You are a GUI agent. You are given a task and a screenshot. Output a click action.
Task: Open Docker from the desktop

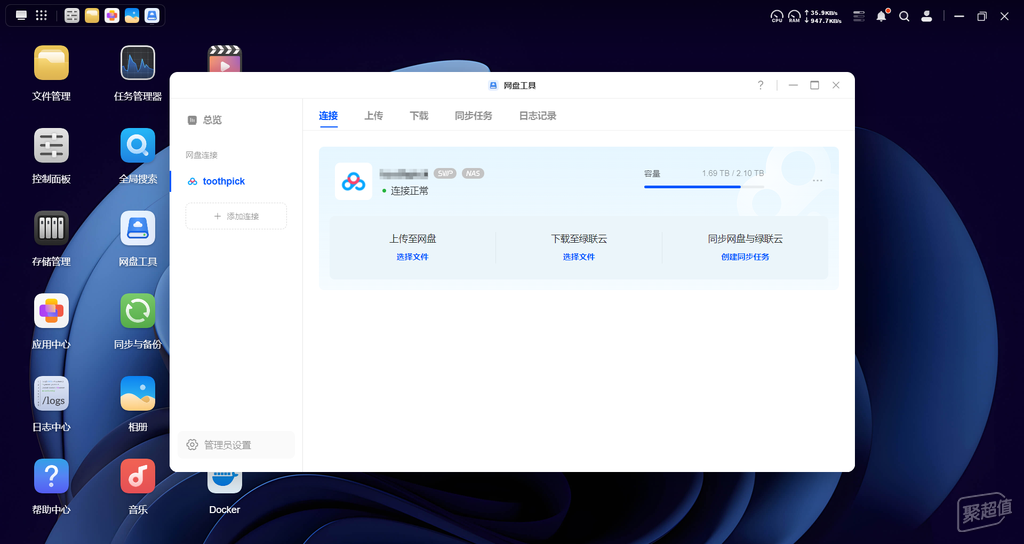click(x=225, y=483)
